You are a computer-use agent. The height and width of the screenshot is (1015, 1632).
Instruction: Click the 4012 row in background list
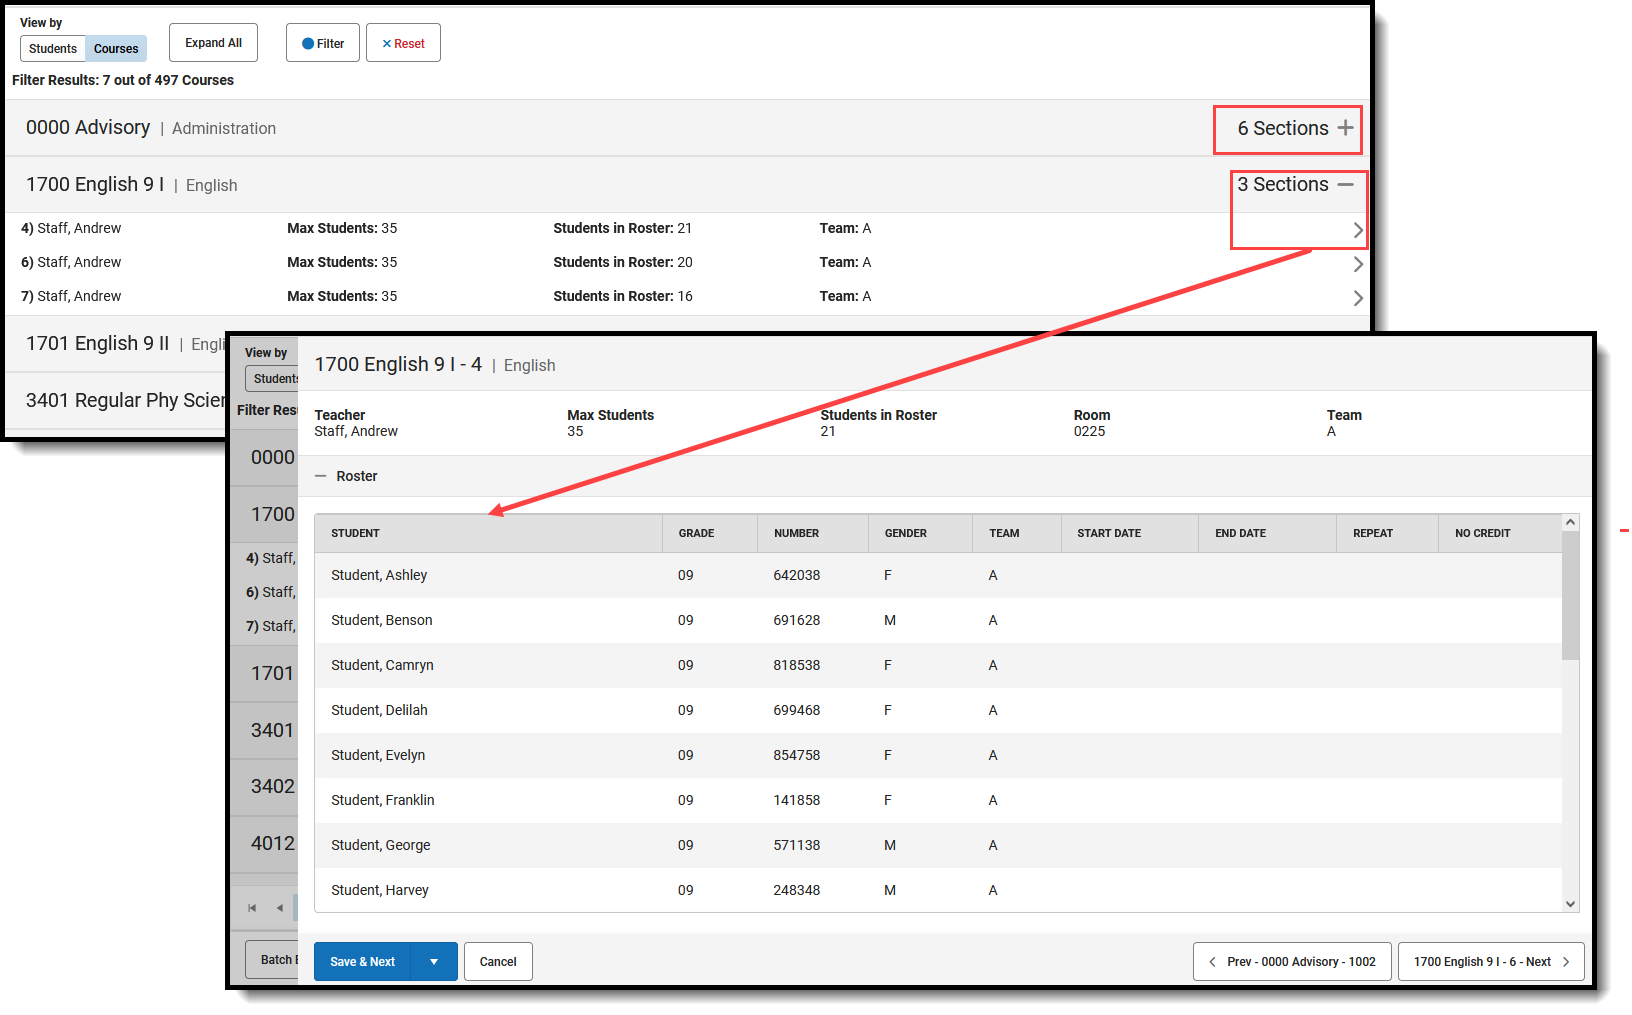click(x=264, y=844)
